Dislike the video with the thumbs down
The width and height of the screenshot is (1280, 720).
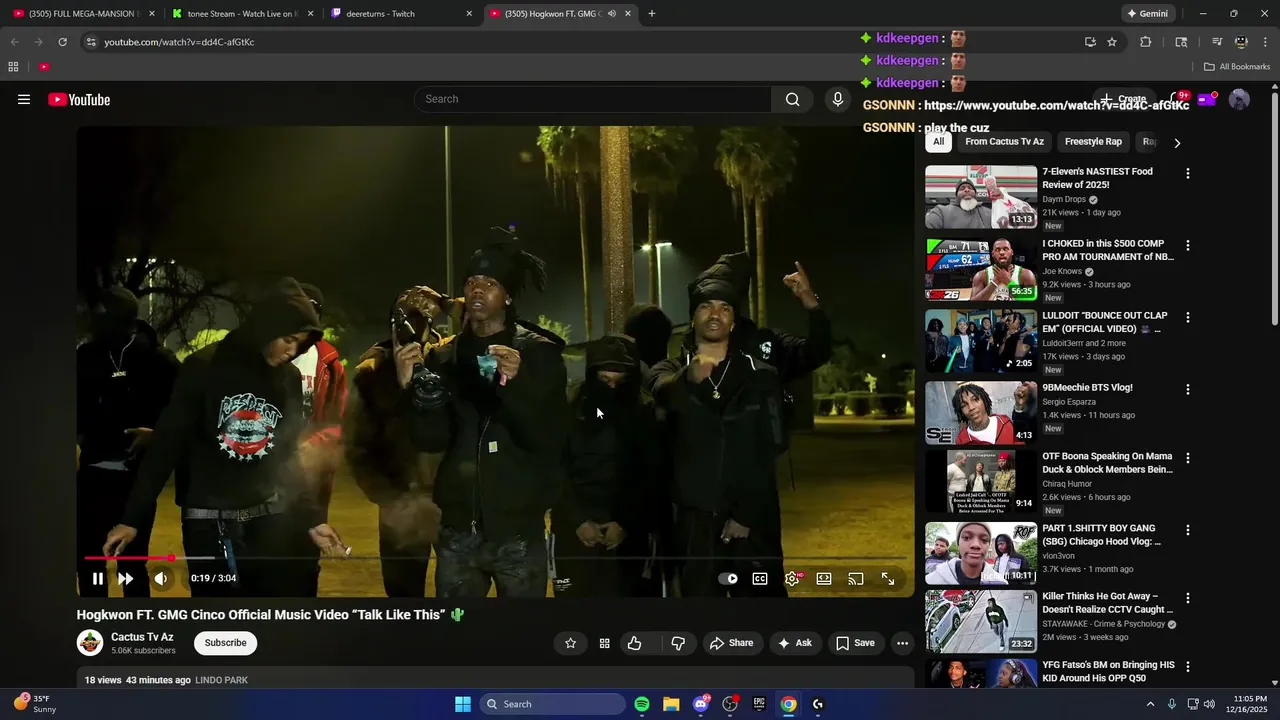(x=678, y=643)
